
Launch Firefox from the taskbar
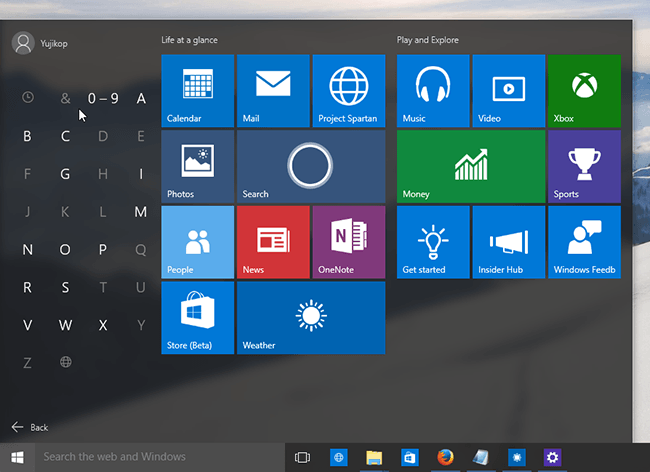tap(445, 457)
